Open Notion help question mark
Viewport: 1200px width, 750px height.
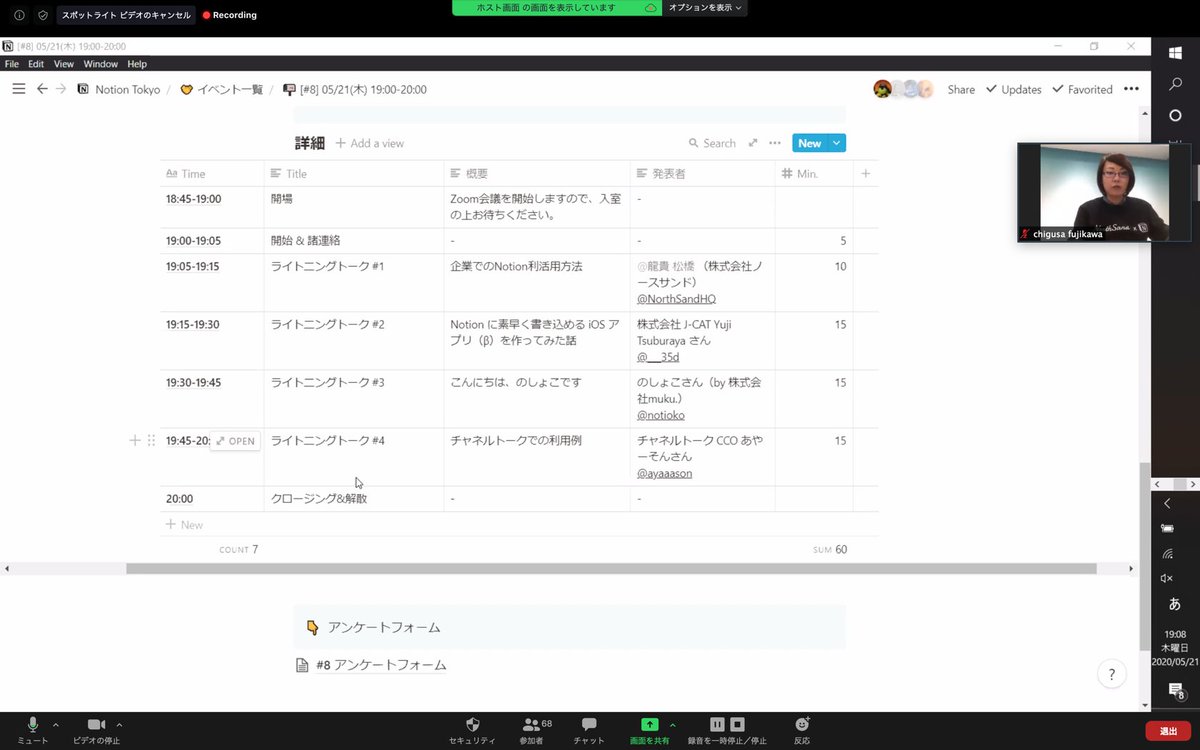click(1112, 674)
